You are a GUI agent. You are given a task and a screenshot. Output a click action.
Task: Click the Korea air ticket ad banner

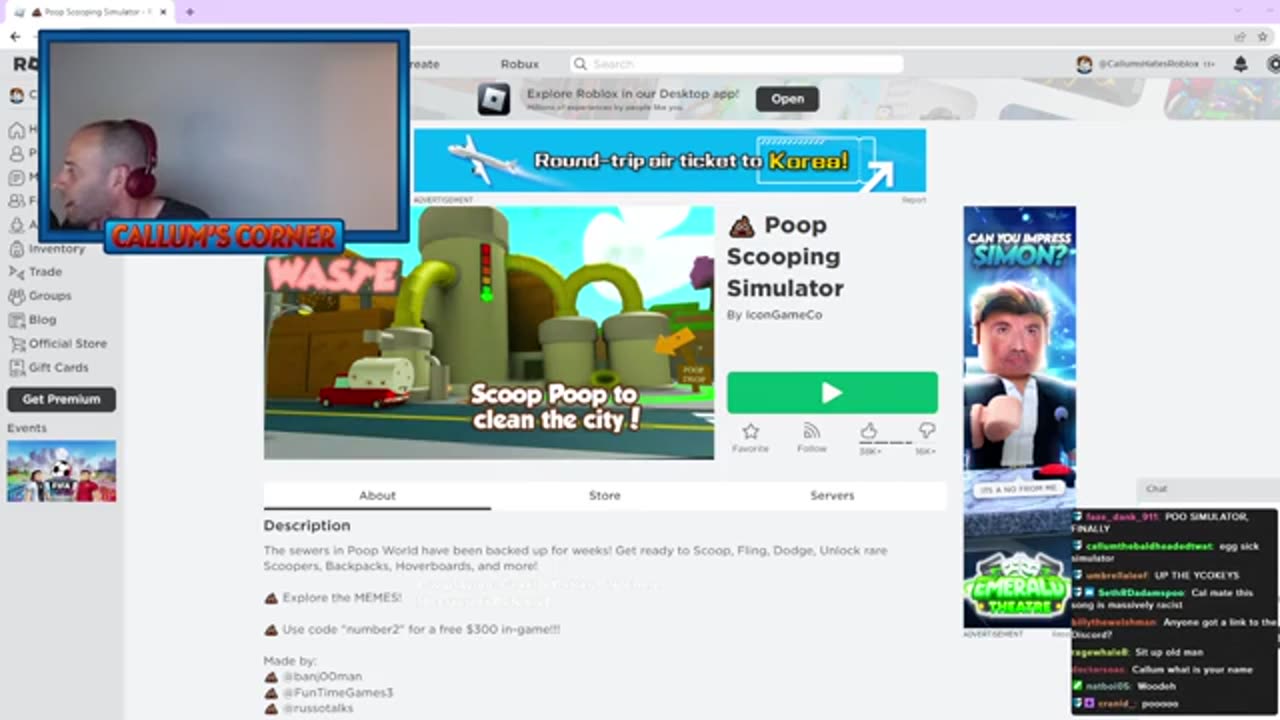tap(670, 160)
